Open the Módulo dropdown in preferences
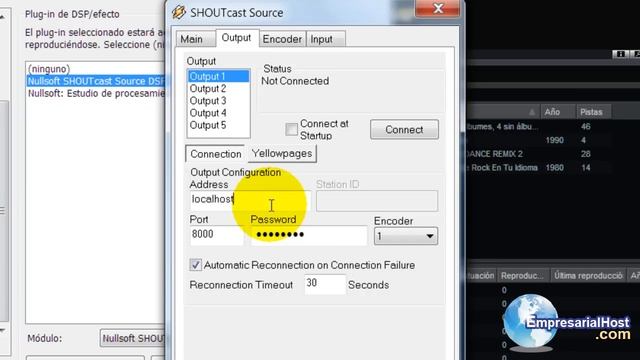This screenshot has width=640, height=360. tap(132, 338)
